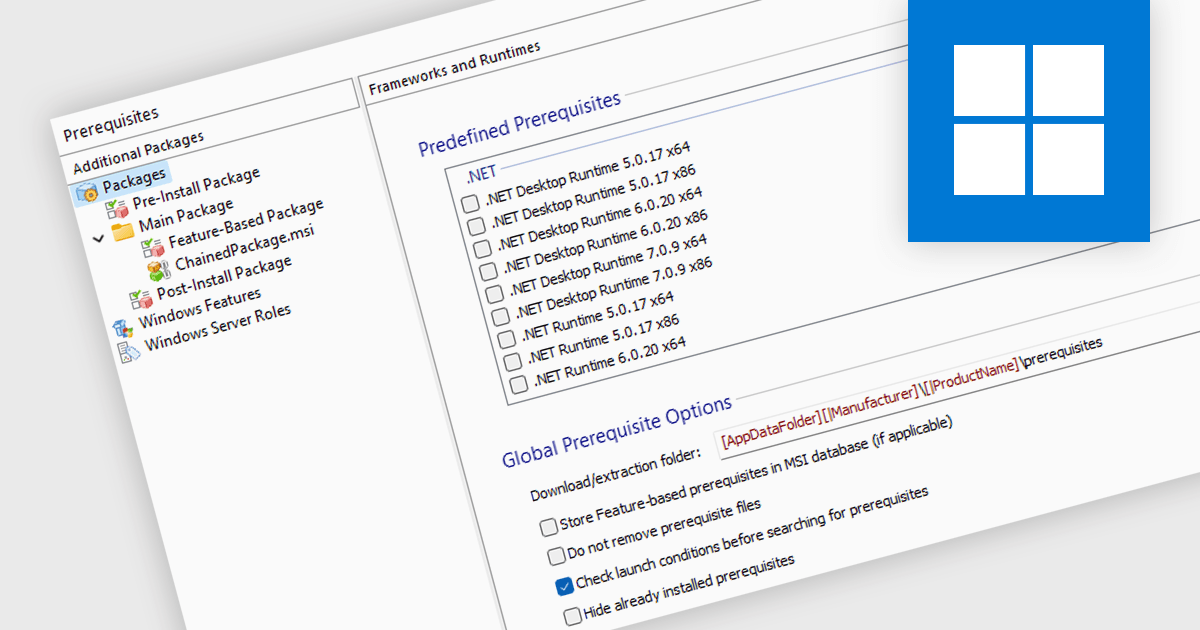Open the Windows Features icon
Image resolution: width=1200 pixels, height=630 pixels.
click(122, 328)
